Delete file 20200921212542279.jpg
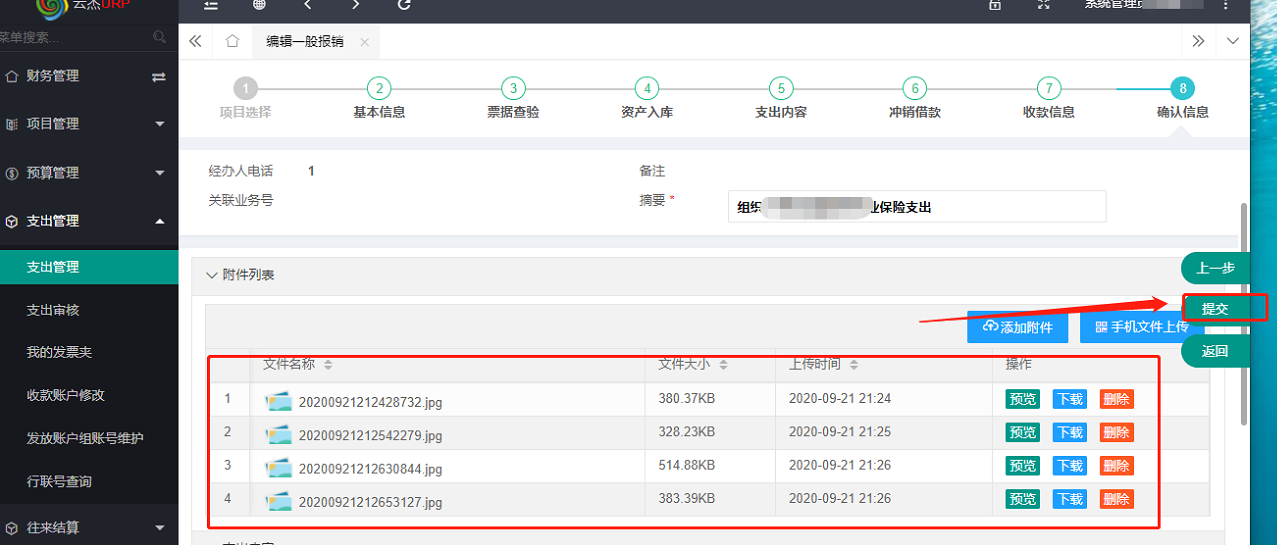 click(x=1116, y=432)
